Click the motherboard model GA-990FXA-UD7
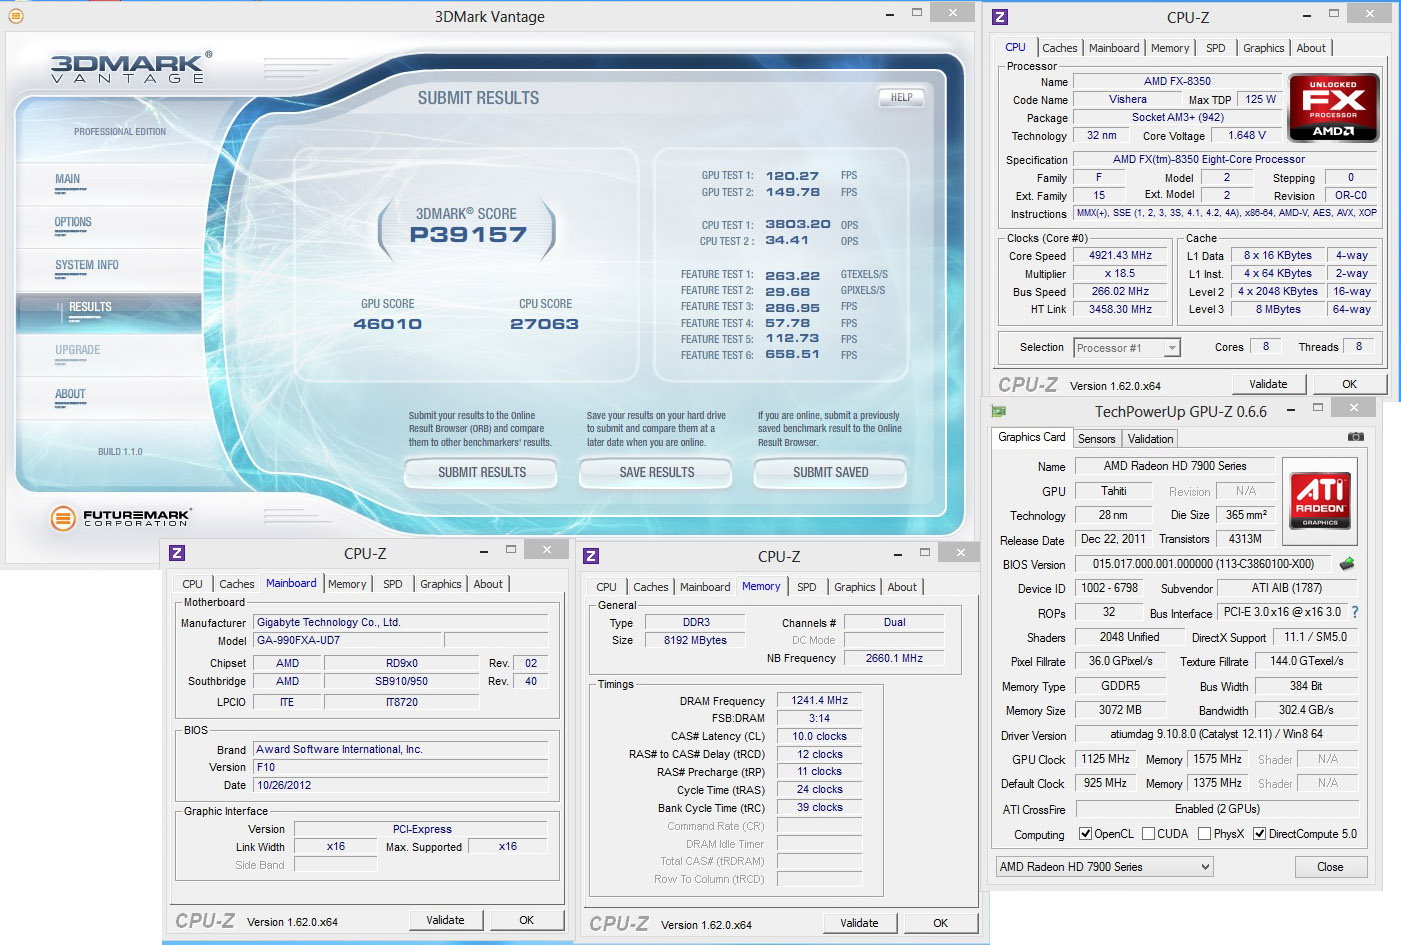Image resolution: width=1401 pixels, height=945 pixels. tap(348, 640)
